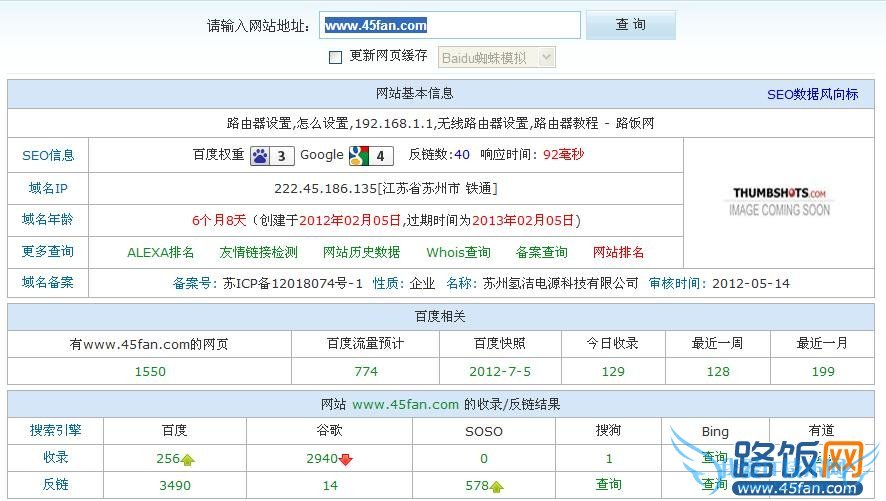
Task: Click SOSO 反链 value 578
Action: [477, 486]
